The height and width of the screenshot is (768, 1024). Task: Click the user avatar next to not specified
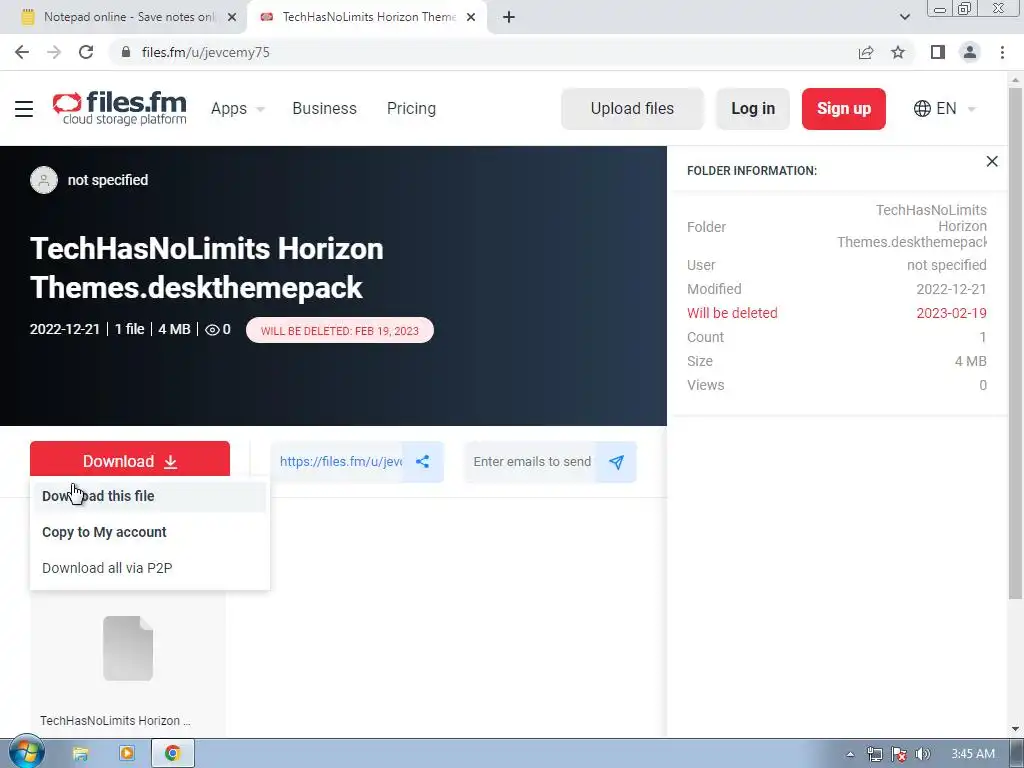pos(44,180)
